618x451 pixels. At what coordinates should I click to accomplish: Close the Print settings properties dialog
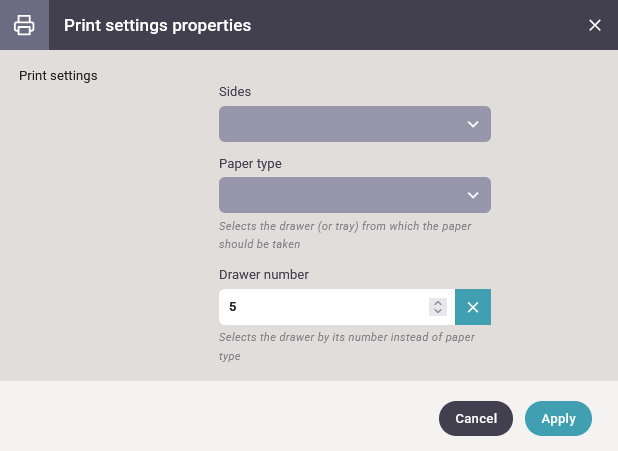(x=595, y=25)
